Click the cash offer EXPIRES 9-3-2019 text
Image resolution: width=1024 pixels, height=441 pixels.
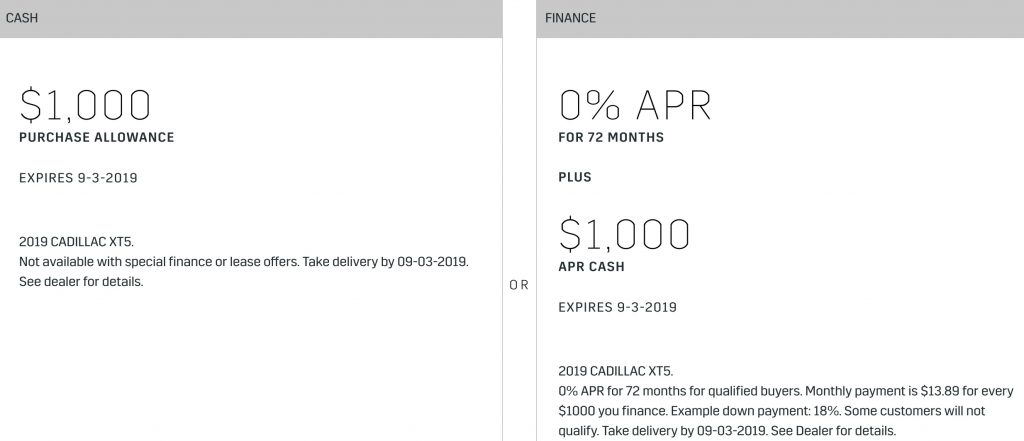[x=78, y=178]
